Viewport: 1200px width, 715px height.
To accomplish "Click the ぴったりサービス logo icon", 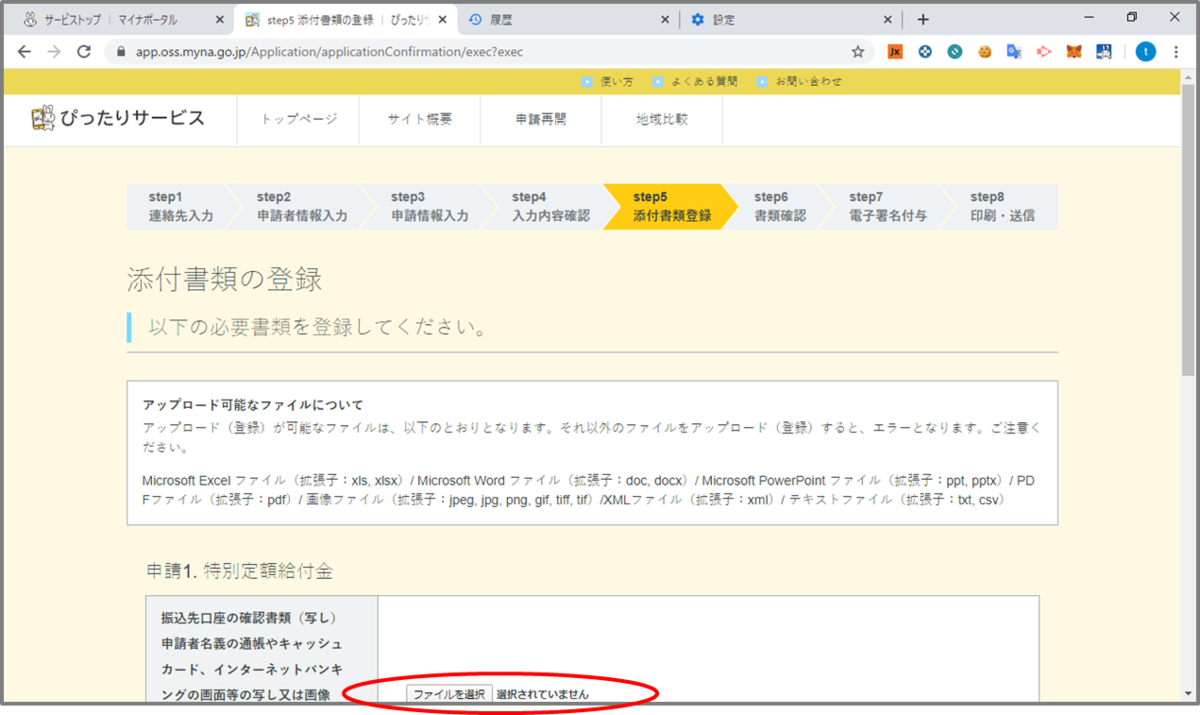I will [43, 116].
